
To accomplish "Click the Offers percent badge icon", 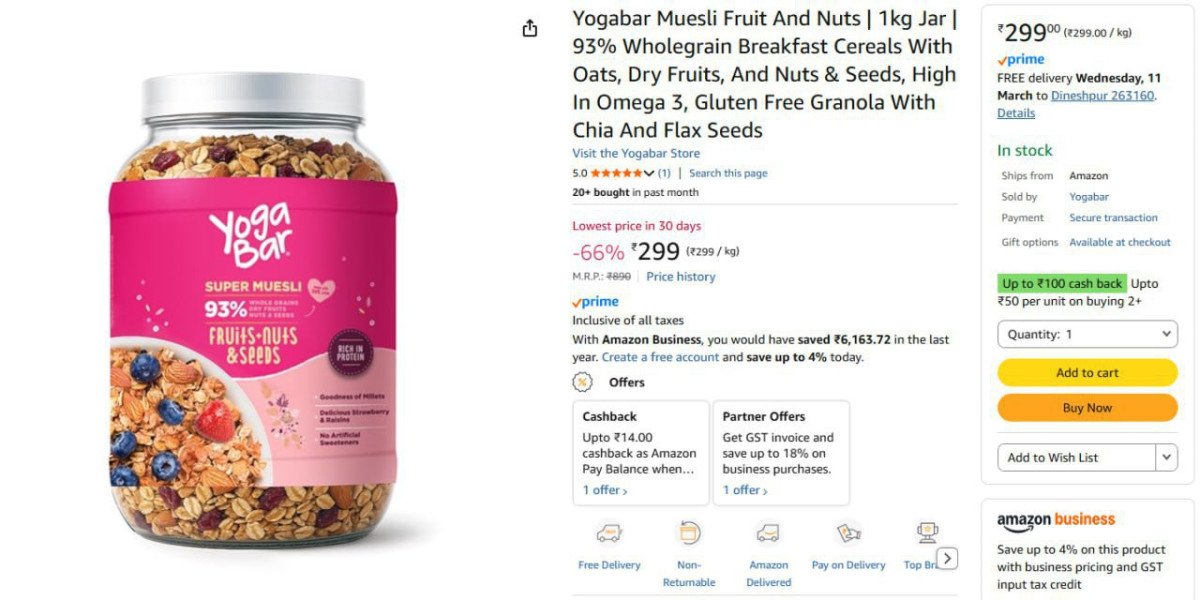I will tap(581, 382).
